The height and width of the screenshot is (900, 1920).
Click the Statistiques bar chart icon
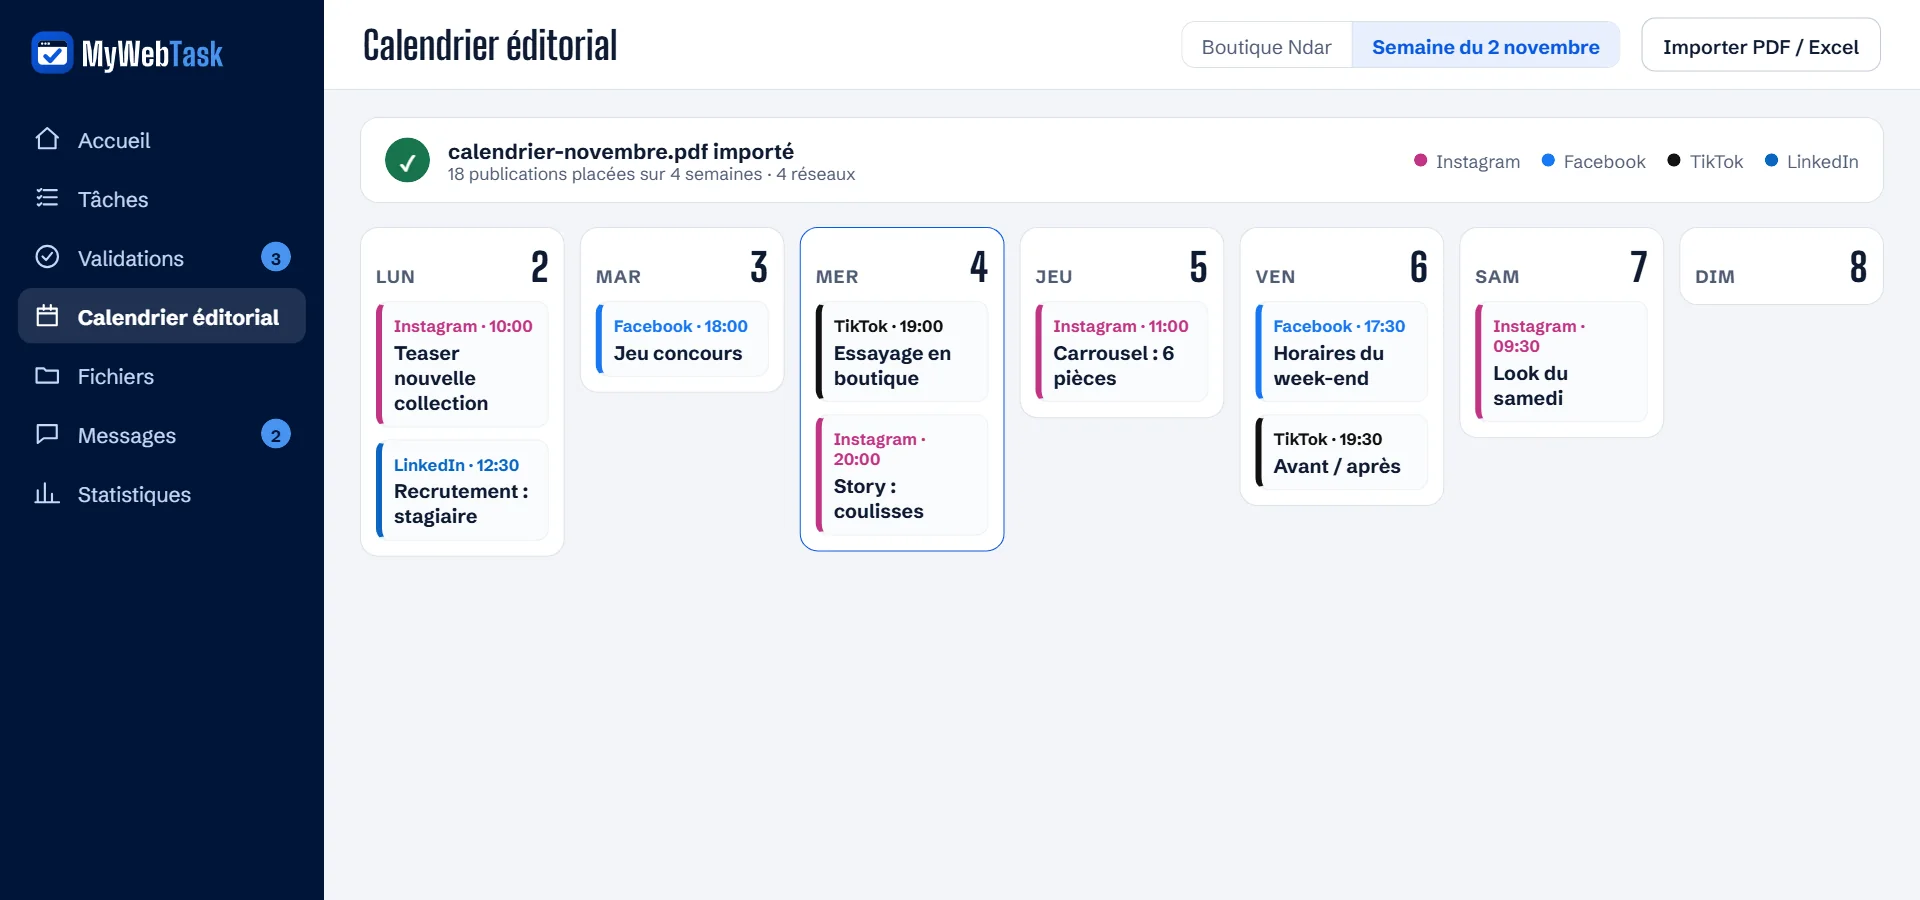47,493
